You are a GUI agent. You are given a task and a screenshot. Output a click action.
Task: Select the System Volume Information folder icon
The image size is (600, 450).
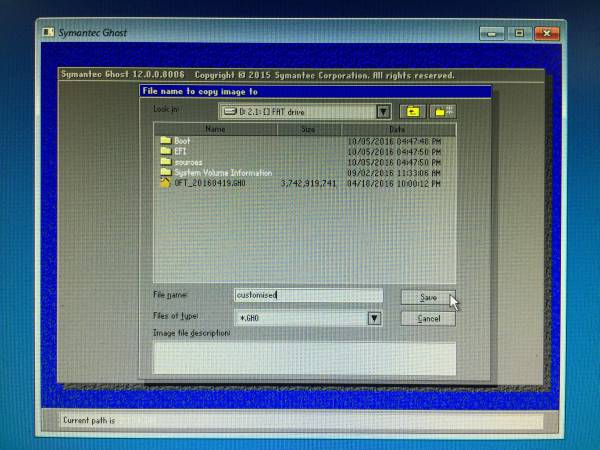click(166, 172)
